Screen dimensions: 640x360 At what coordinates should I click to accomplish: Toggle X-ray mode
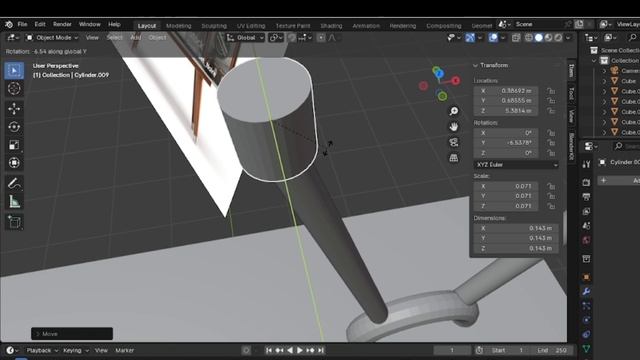(x=516, y=38)
